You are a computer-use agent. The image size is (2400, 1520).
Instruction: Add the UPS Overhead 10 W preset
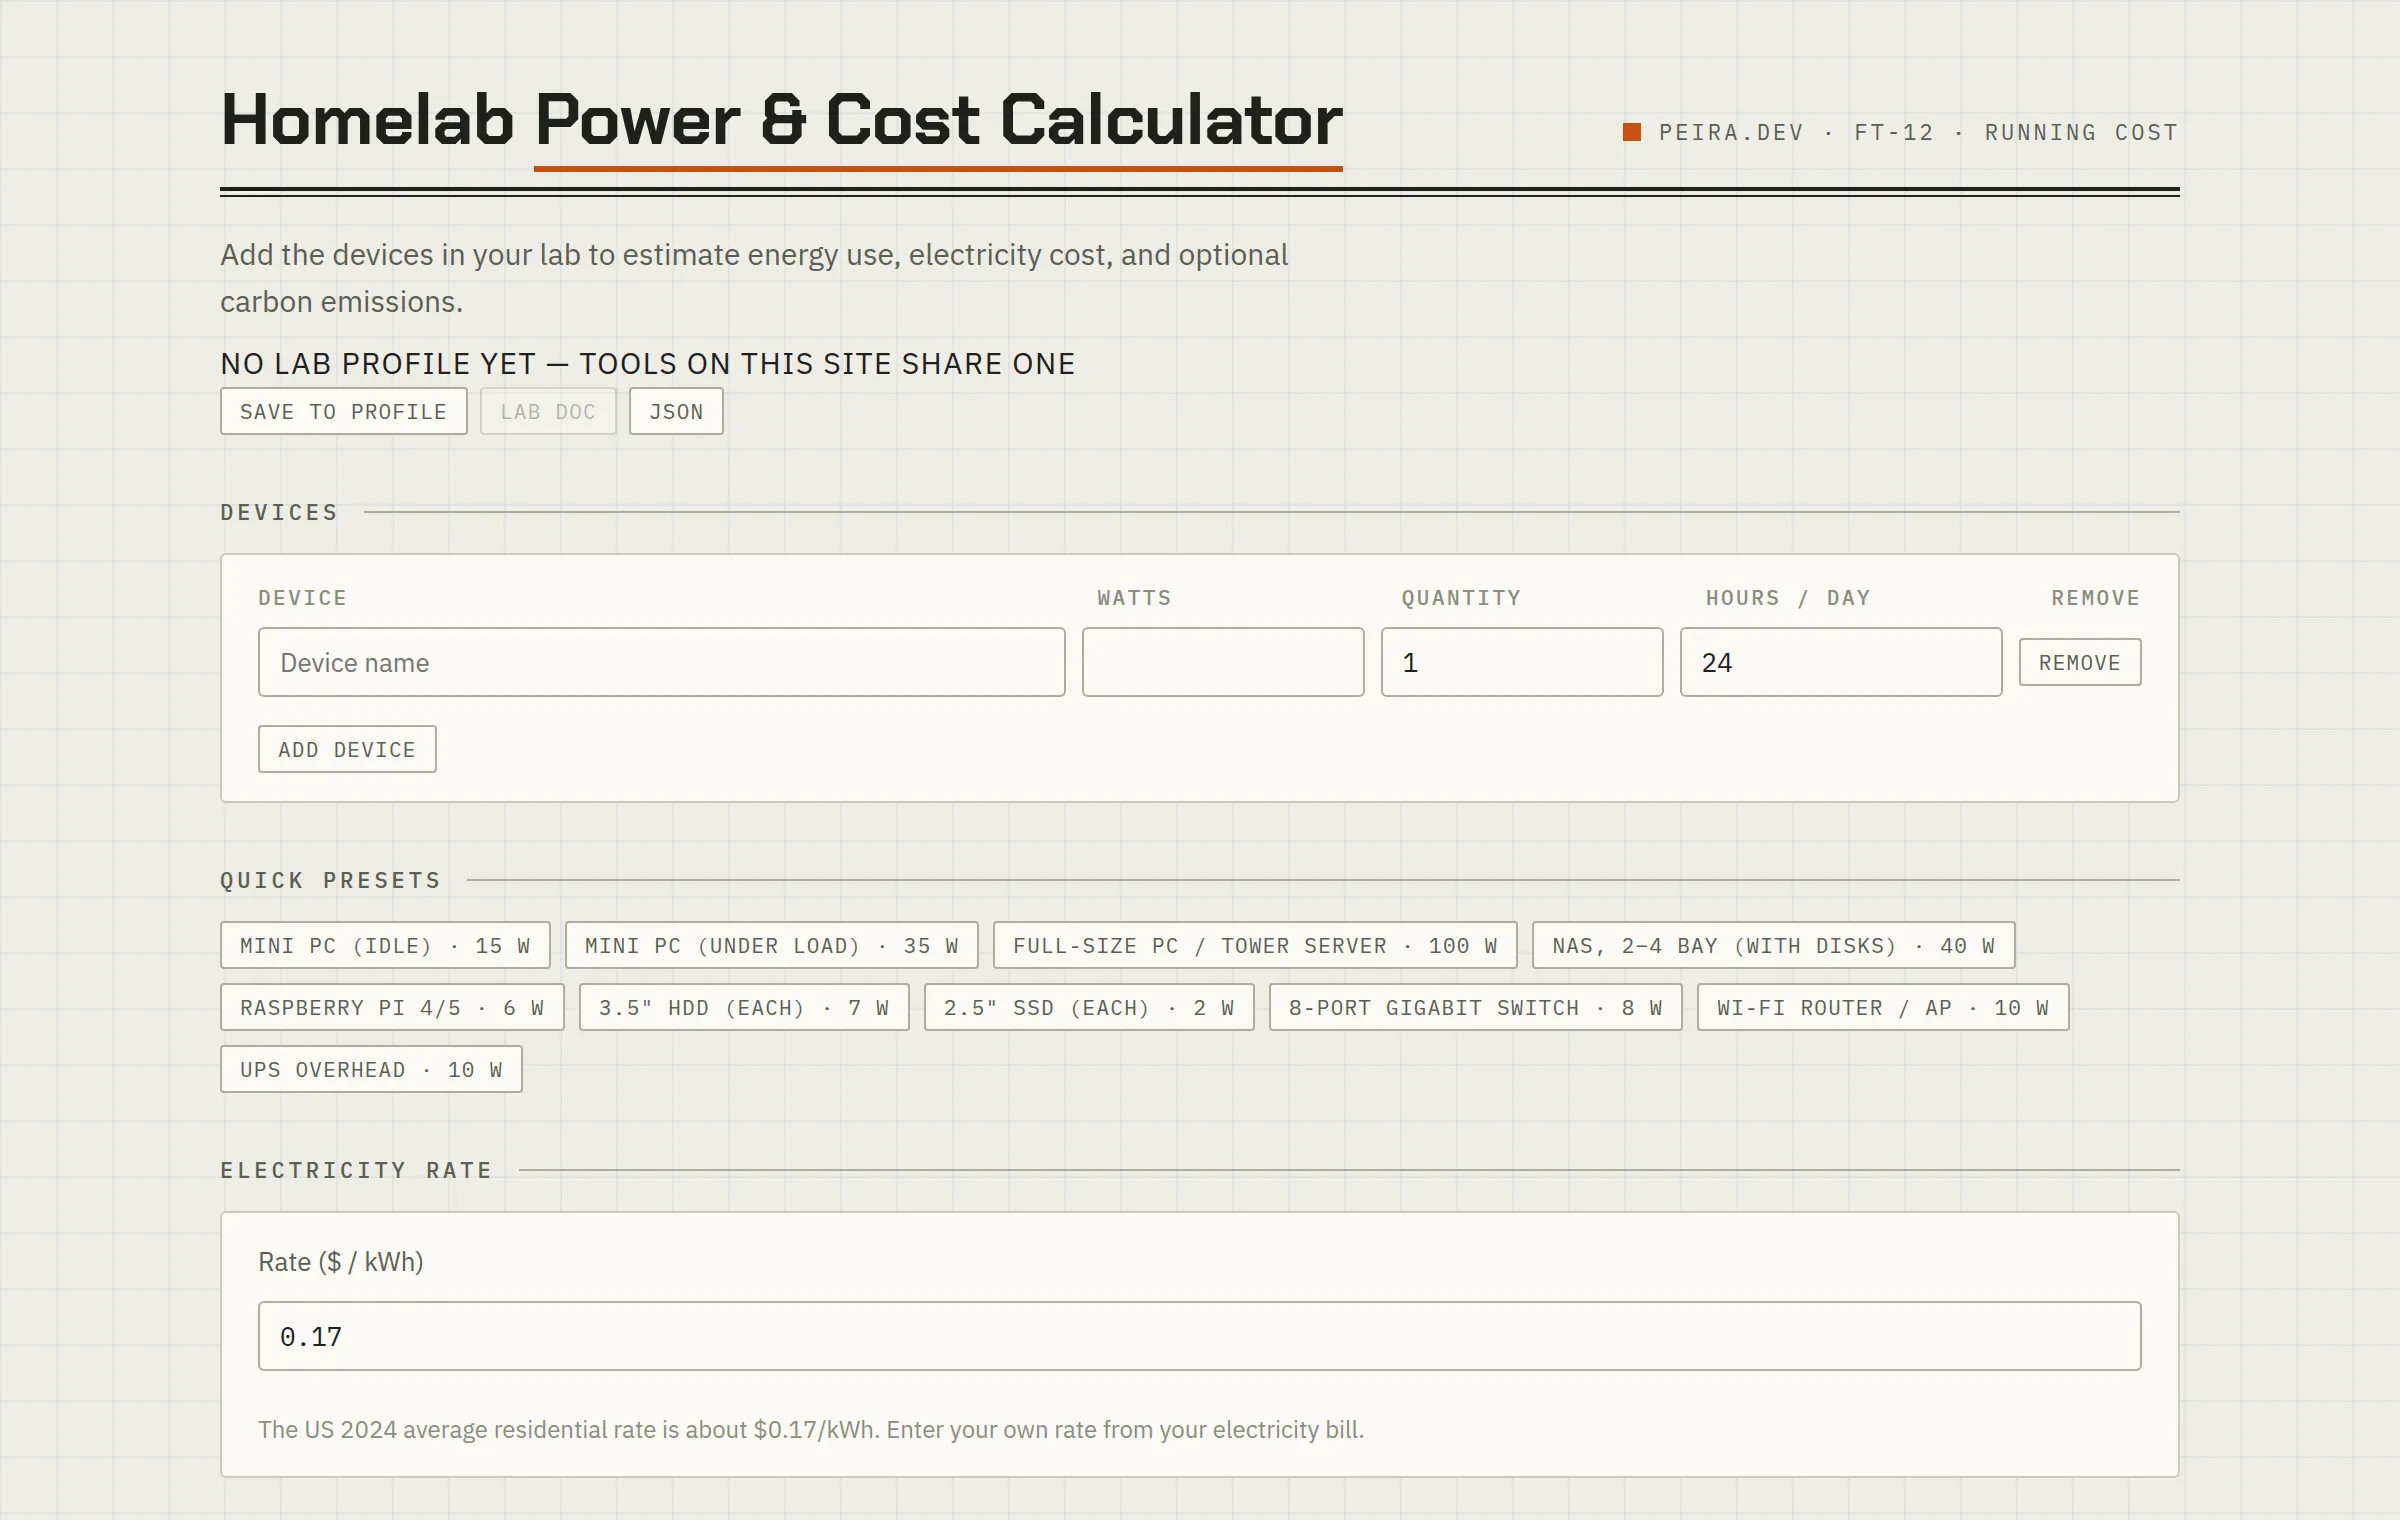tap(371, 1069)
